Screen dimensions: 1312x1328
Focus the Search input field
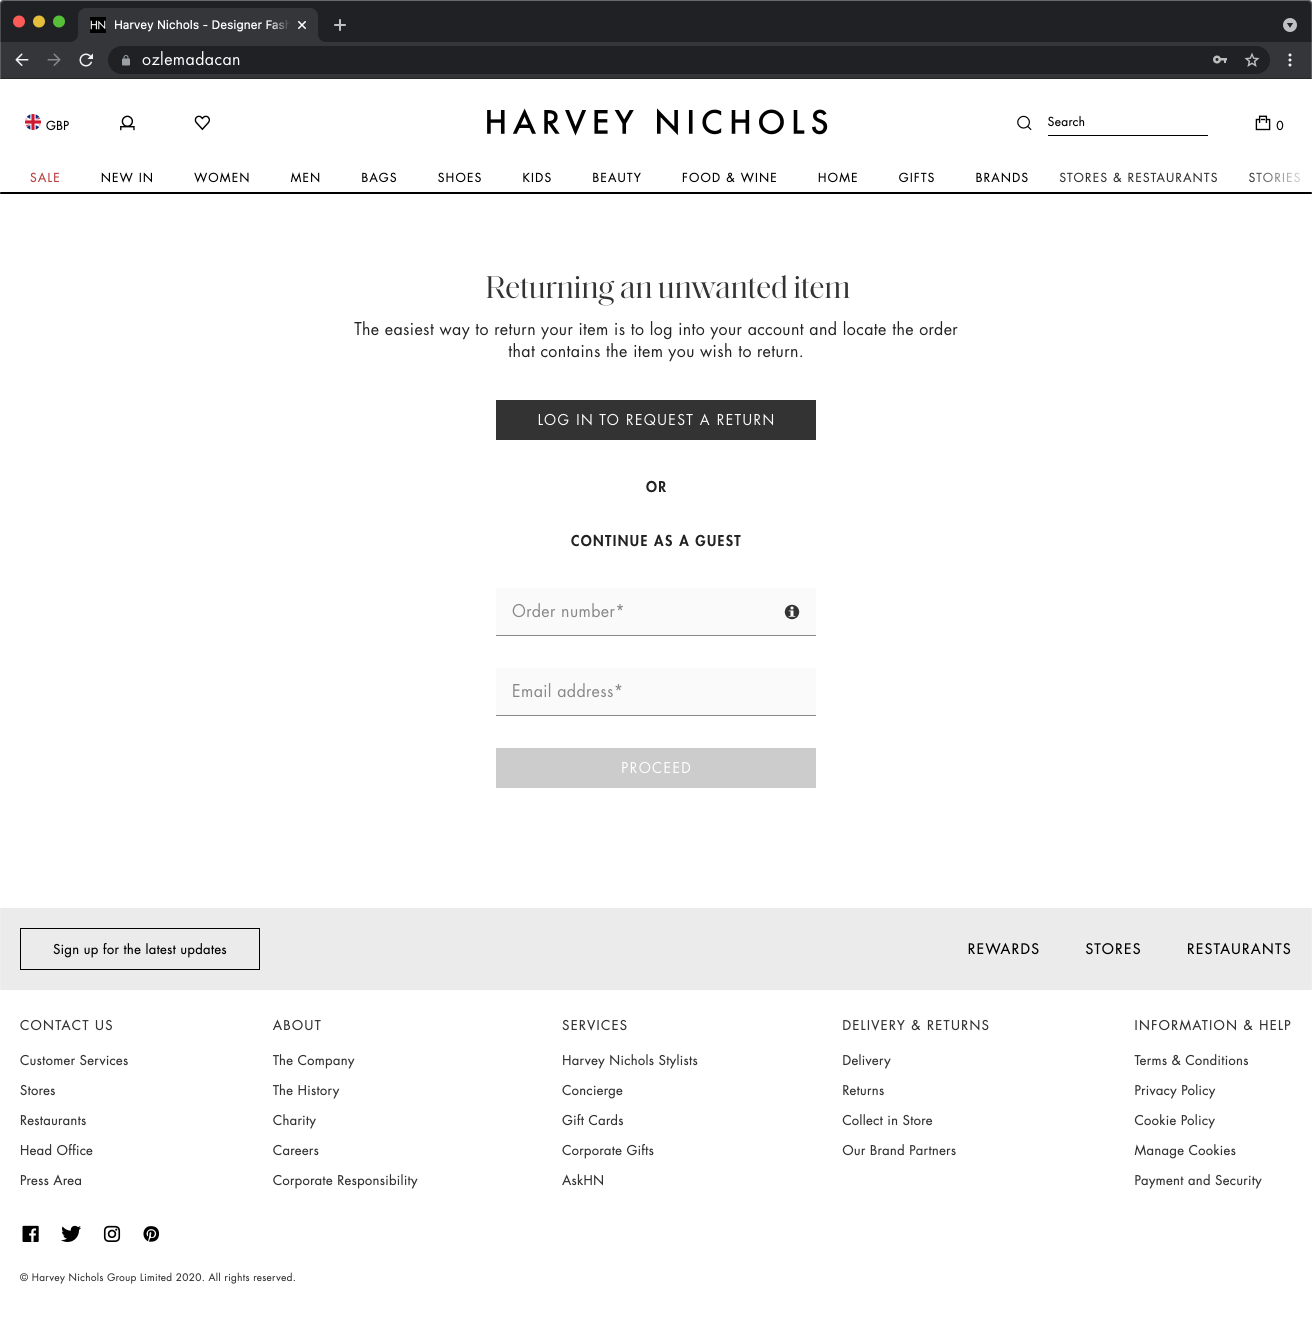click(x=1127, y=122)
